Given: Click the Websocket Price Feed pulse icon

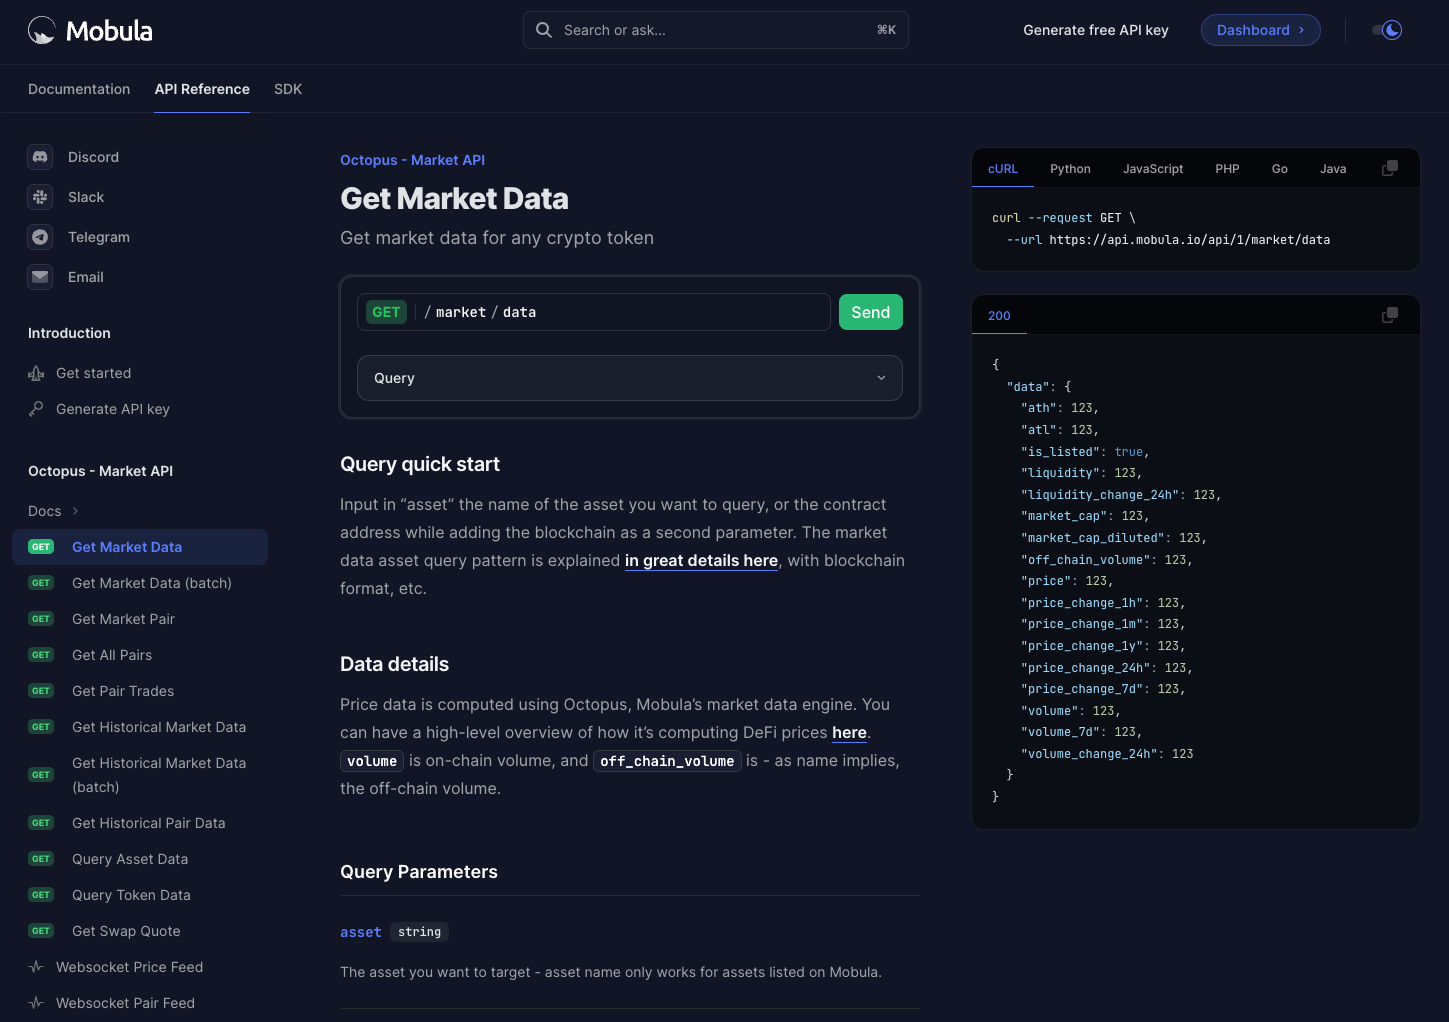Looking at the screenshot, I should click(x=36, y=967).
